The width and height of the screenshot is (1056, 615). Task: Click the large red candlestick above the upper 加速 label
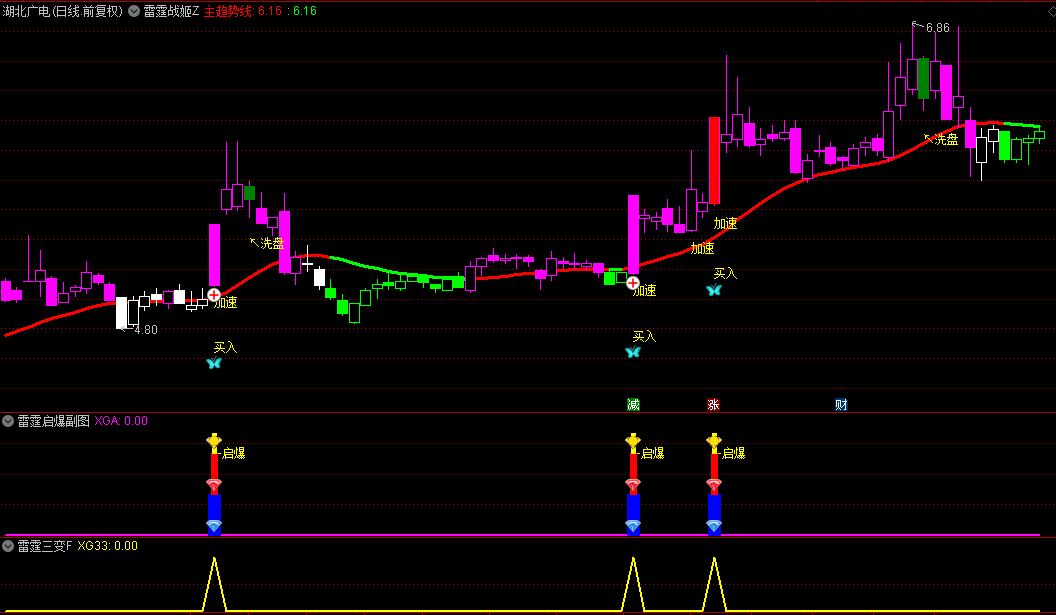715,160
